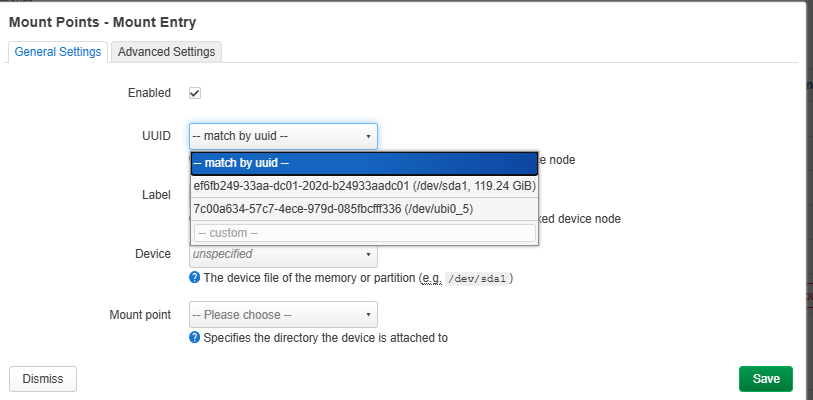Click the custom UUID input field
This screenshot has height=400, width=813.
pyautogui.click(x=364, y=232)
